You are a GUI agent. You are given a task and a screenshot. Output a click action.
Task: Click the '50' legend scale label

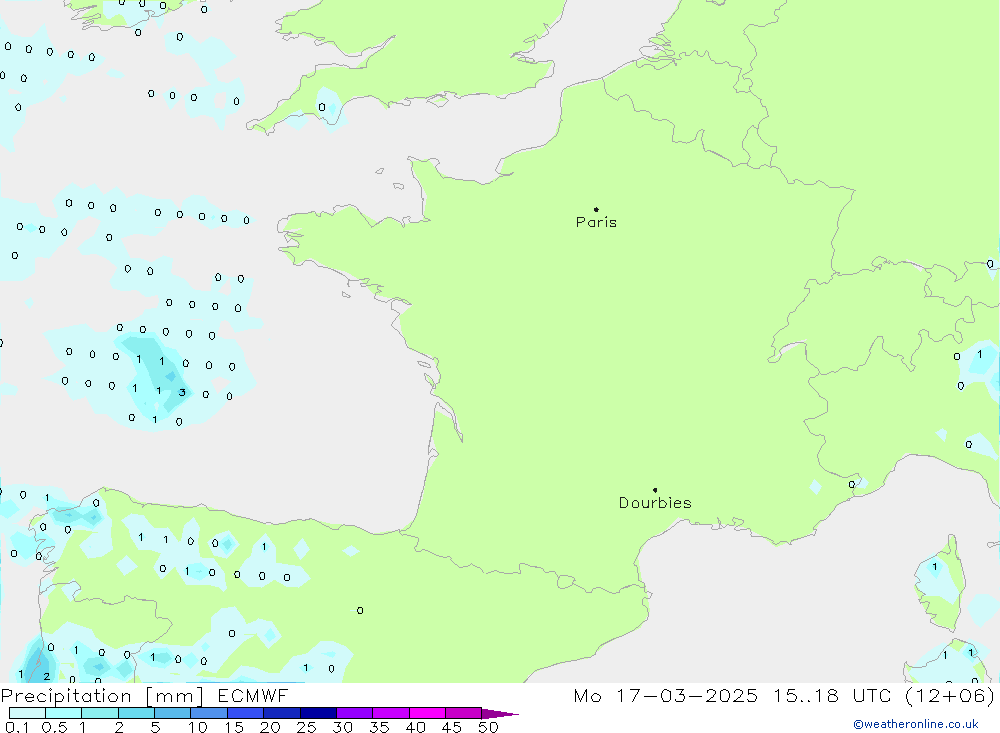(x=488, y=727)
